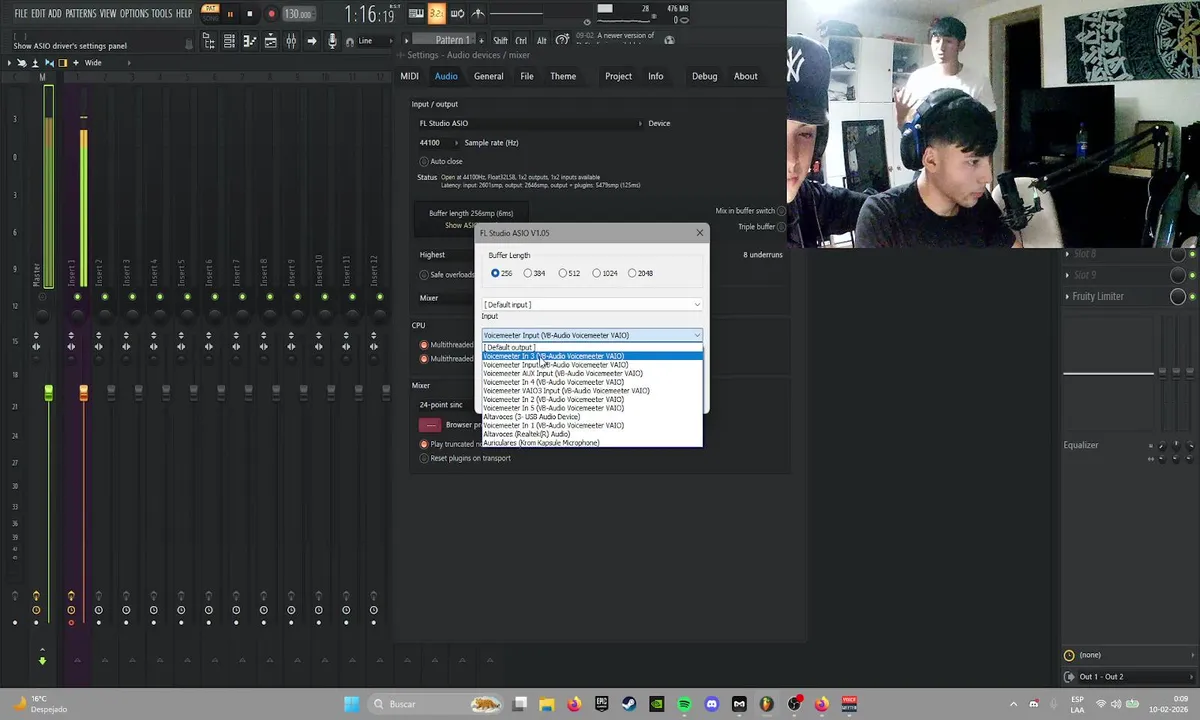Open the OPTIONS menu

tap(134, 14)
